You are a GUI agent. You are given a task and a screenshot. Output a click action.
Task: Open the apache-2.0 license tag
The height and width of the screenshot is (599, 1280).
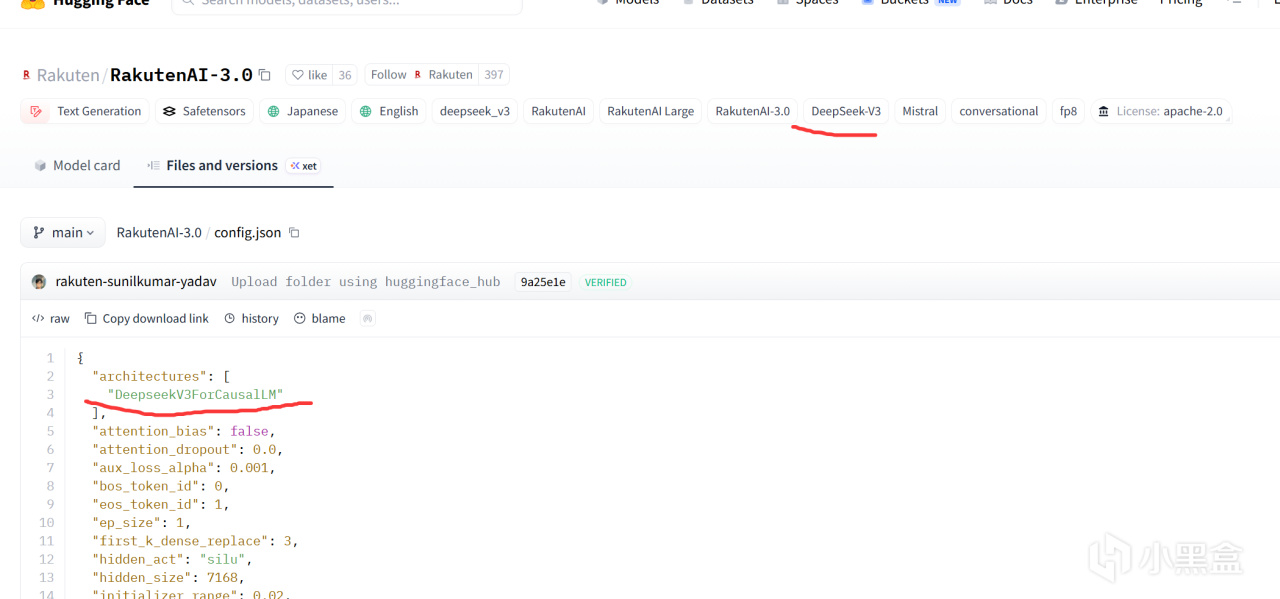1160,111
